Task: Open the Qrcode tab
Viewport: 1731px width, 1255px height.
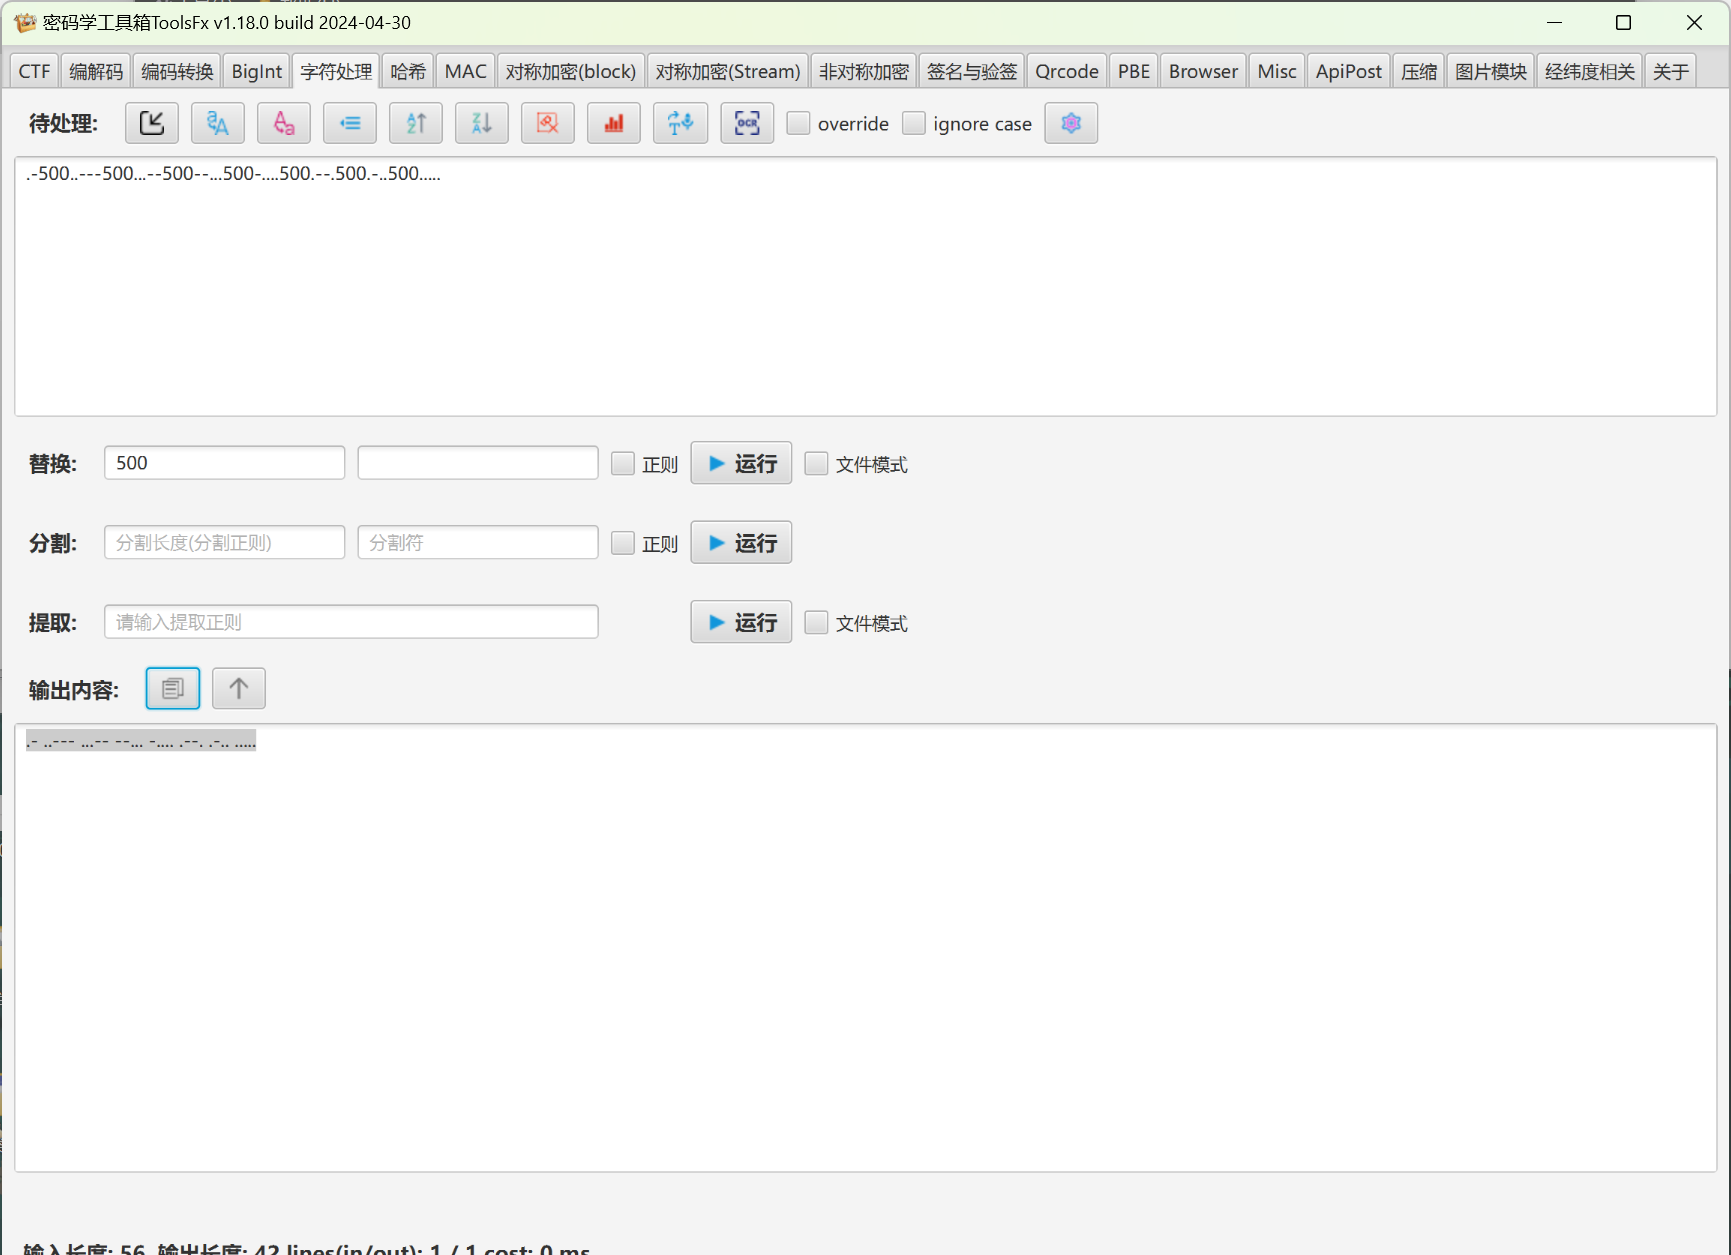Action: (1066, 71)
